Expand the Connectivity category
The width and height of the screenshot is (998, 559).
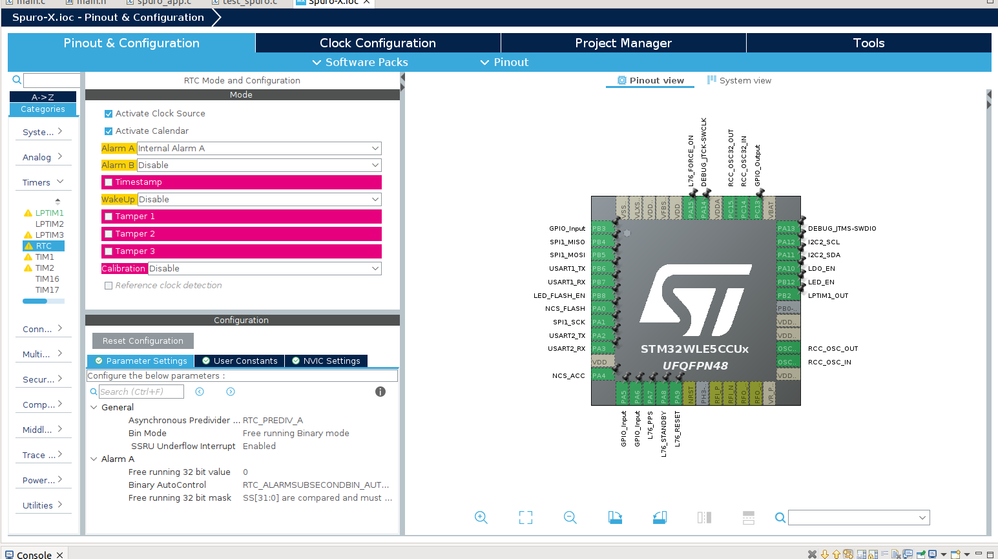(x=43, y=329)
